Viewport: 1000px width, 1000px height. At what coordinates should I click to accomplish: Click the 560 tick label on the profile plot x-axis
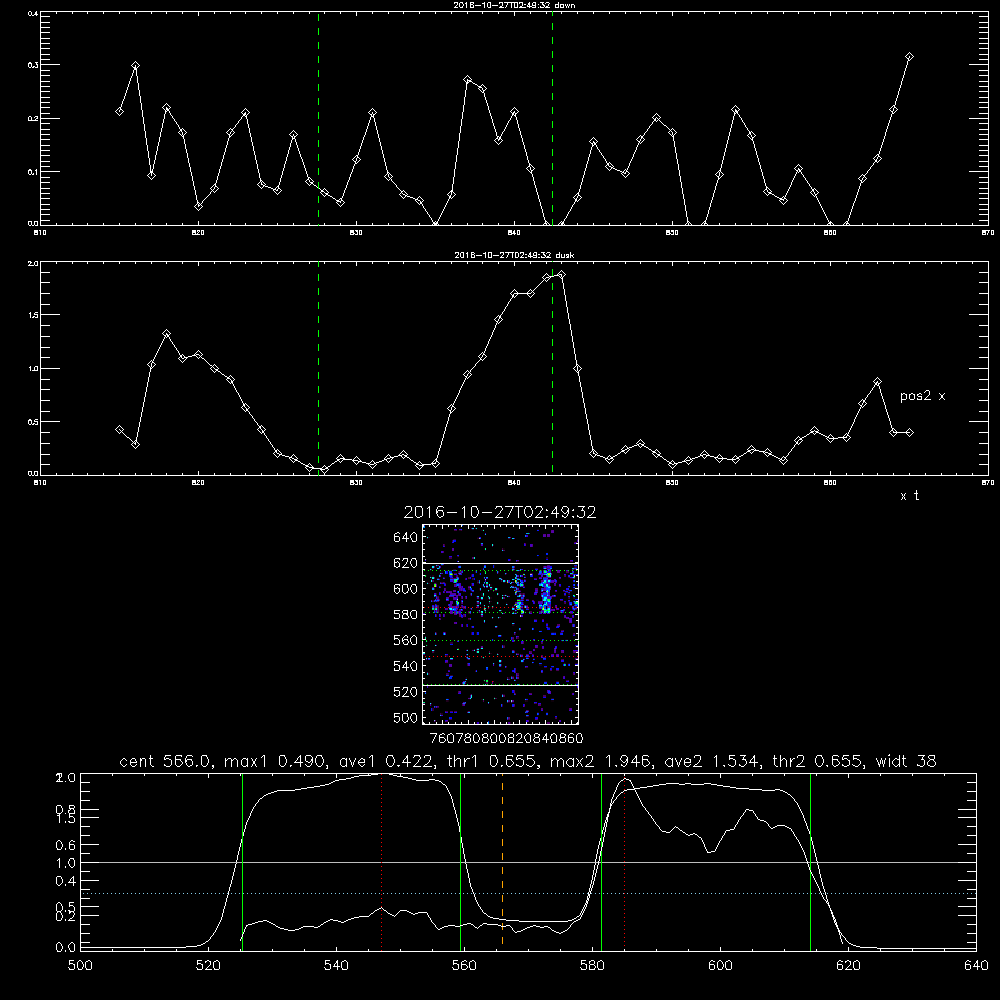[x=464, y=966]
